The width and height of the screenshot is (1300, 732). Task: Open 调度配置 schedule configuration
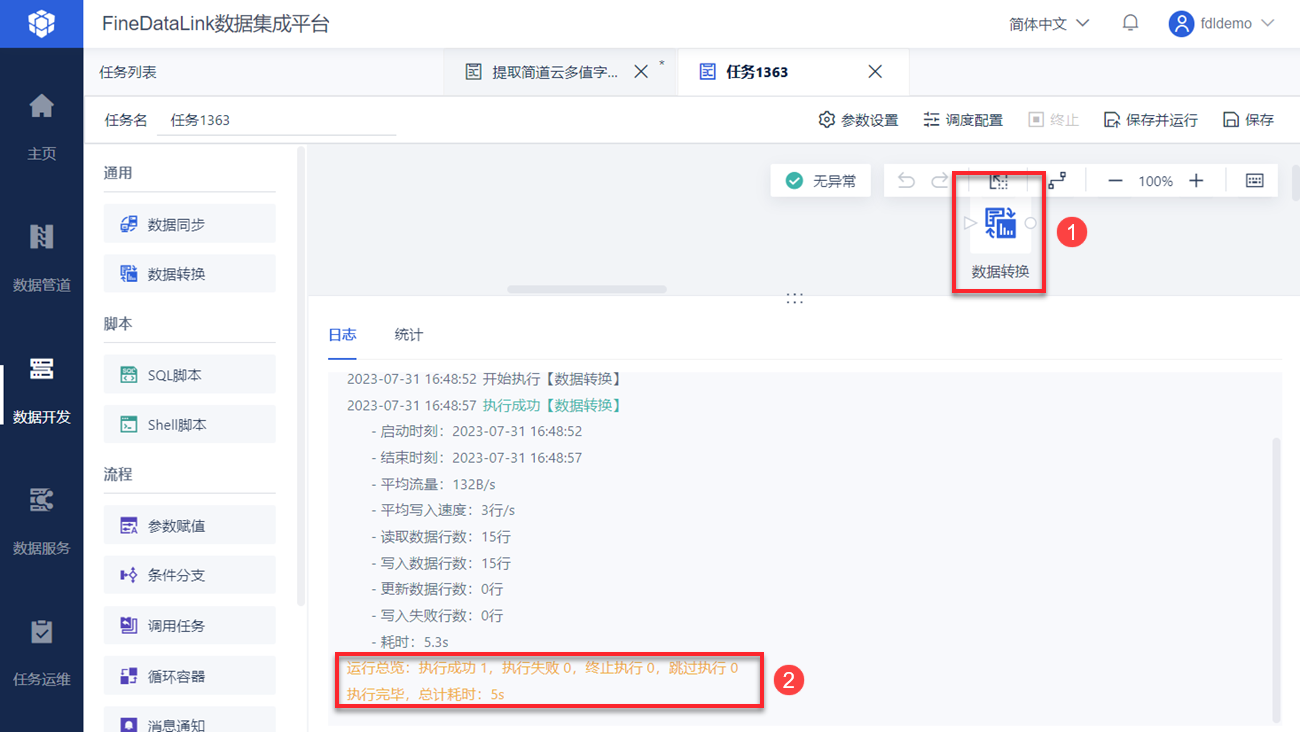(962, 120)
